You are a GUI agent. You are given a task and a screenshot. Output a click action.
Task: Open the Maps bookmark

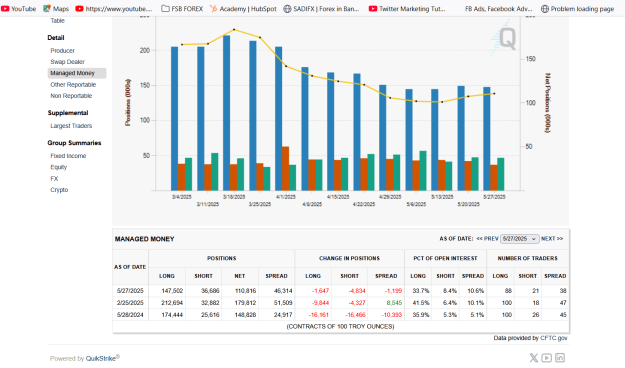click(56, 8)
